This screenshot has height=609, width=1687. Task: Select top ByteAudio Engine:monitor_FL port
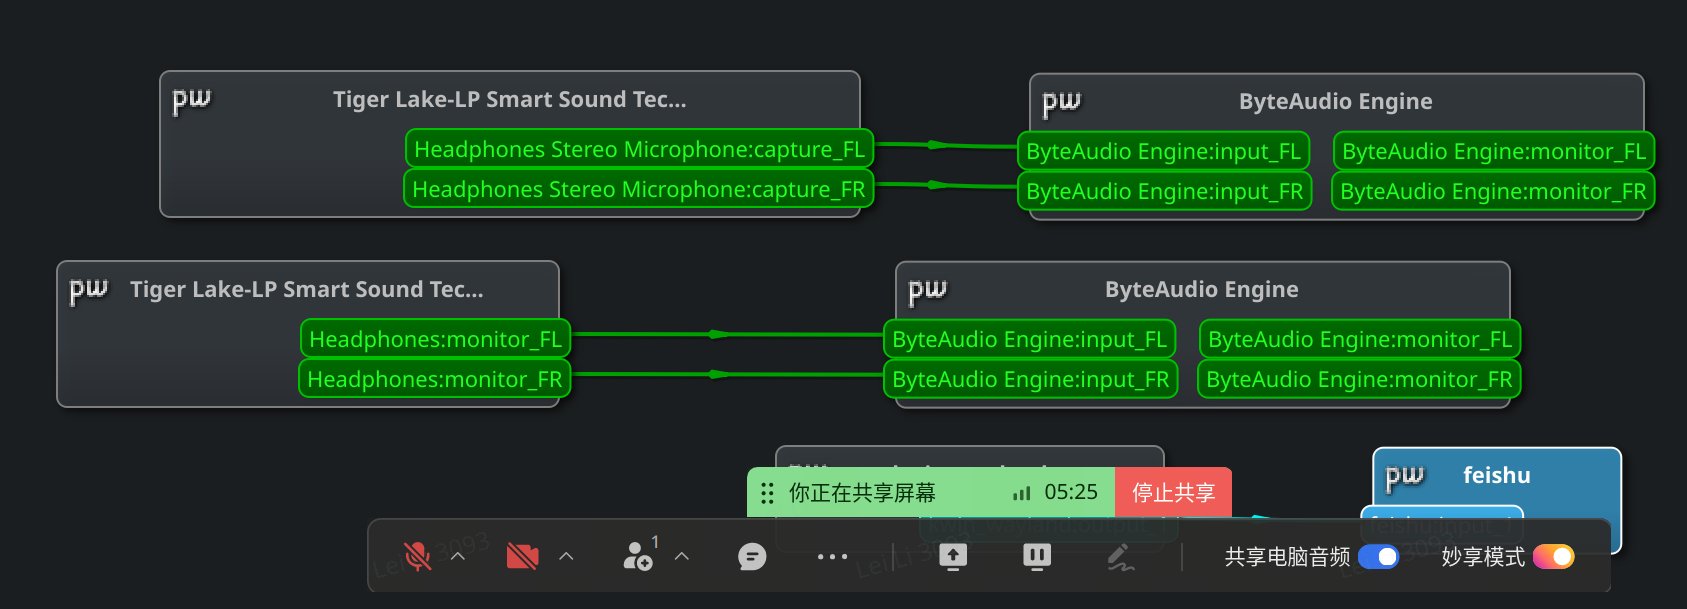pyautogui.click(x=1493, y=151)
